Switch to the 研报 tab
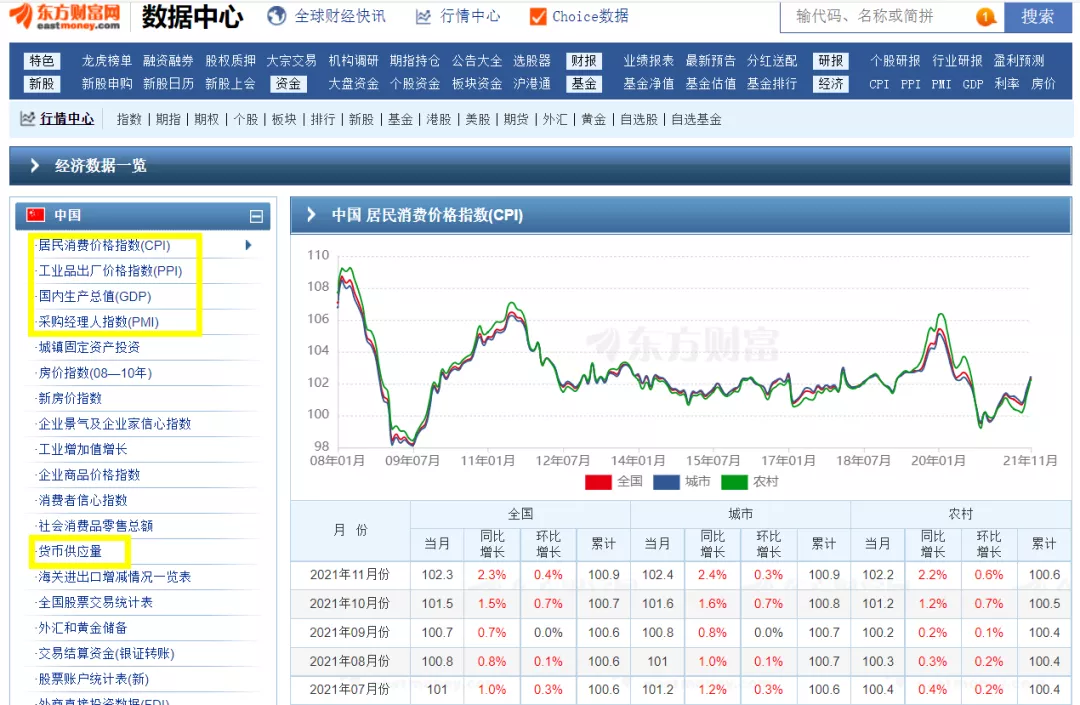This screenshot has height=705, width=1080. [x=830, y=60]
